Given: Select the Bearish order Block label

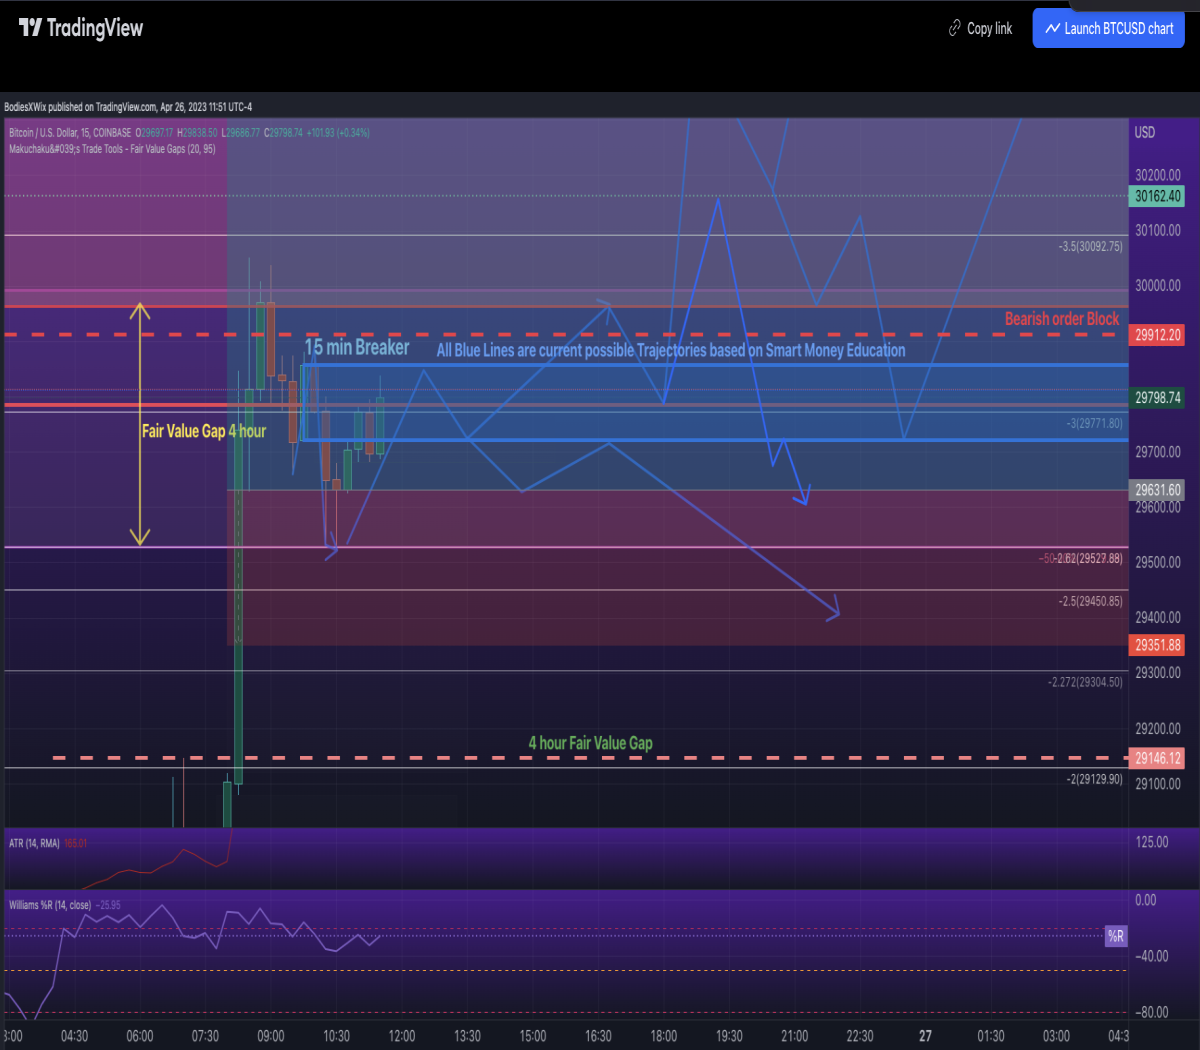Looking at the screenshot, I should [1062, 319].
